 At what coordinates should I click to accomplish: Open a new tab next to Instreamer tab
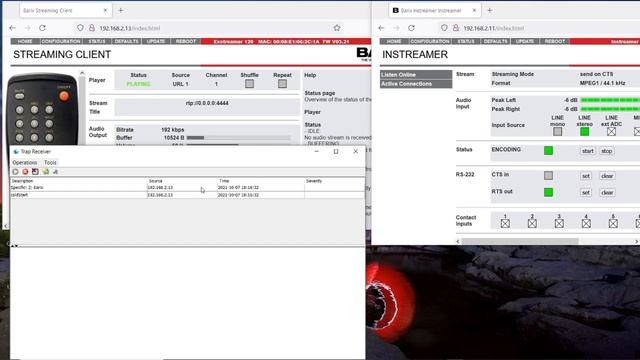(x=490, y=10)
